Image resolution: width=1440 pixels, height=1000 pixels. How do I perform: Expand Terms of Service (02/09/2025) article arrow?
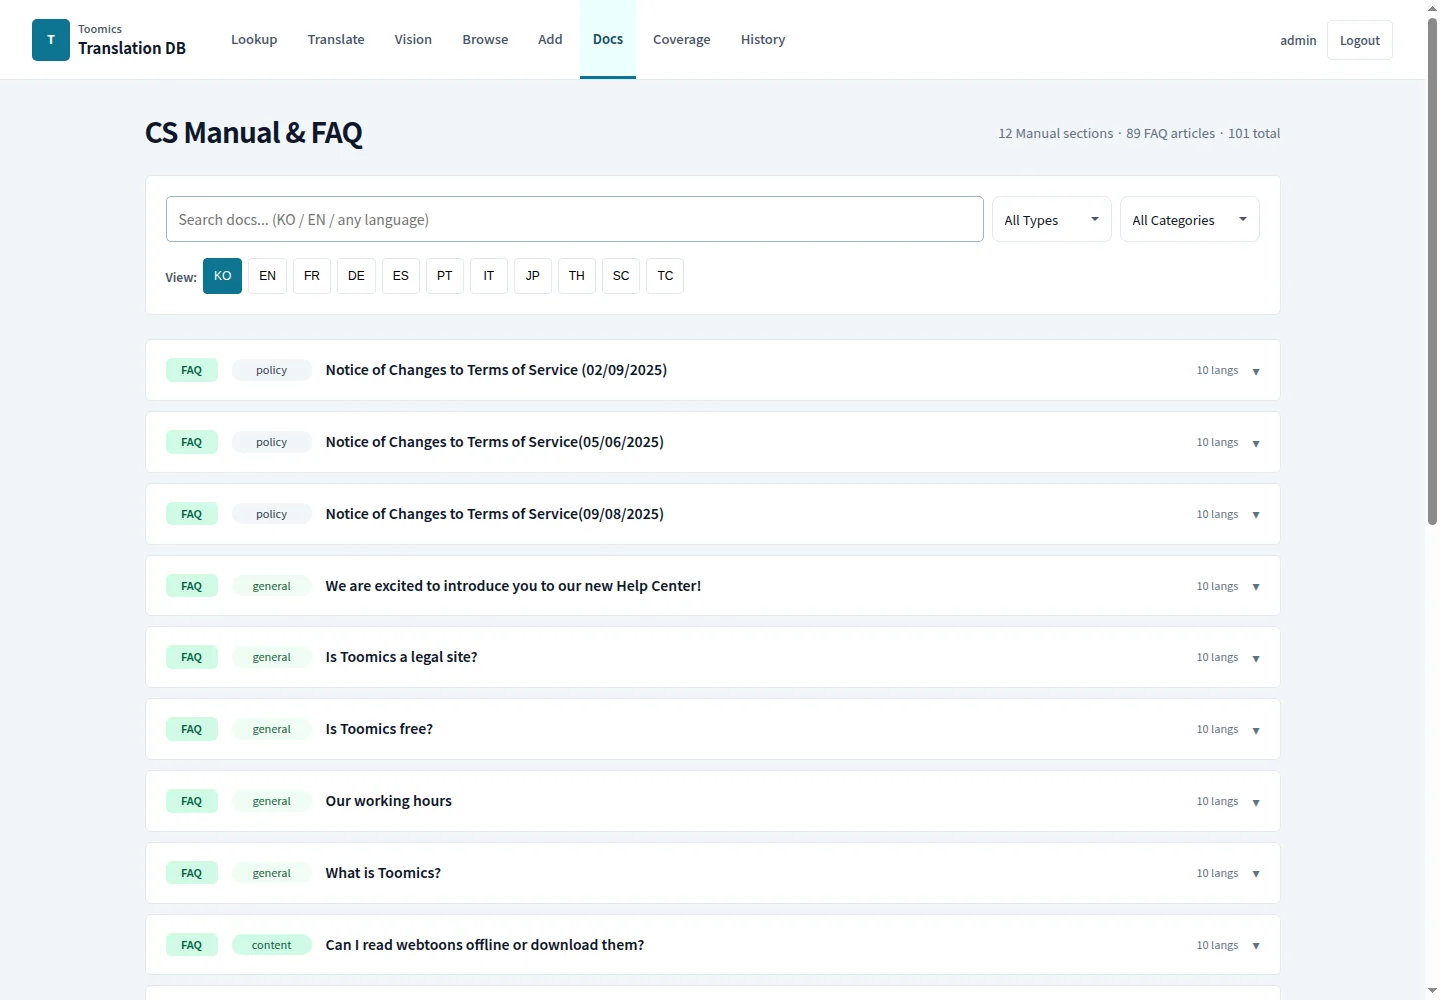click(x=1256, y=371)
